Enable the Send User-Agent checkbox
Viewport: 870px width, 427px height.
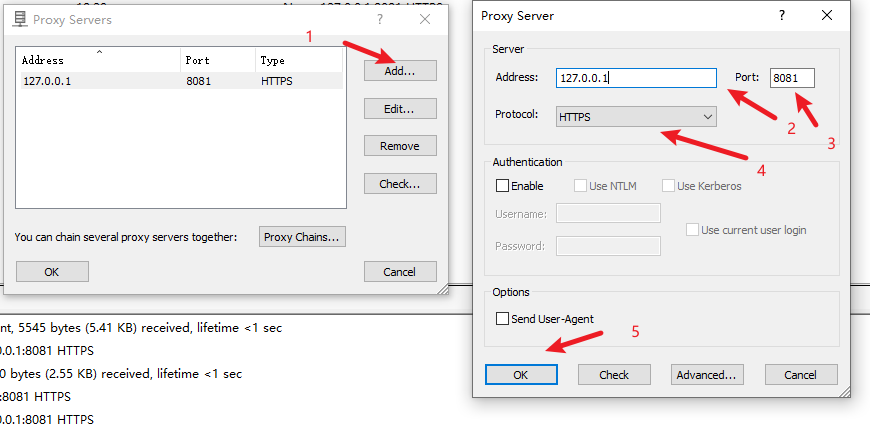coord(503,319)
